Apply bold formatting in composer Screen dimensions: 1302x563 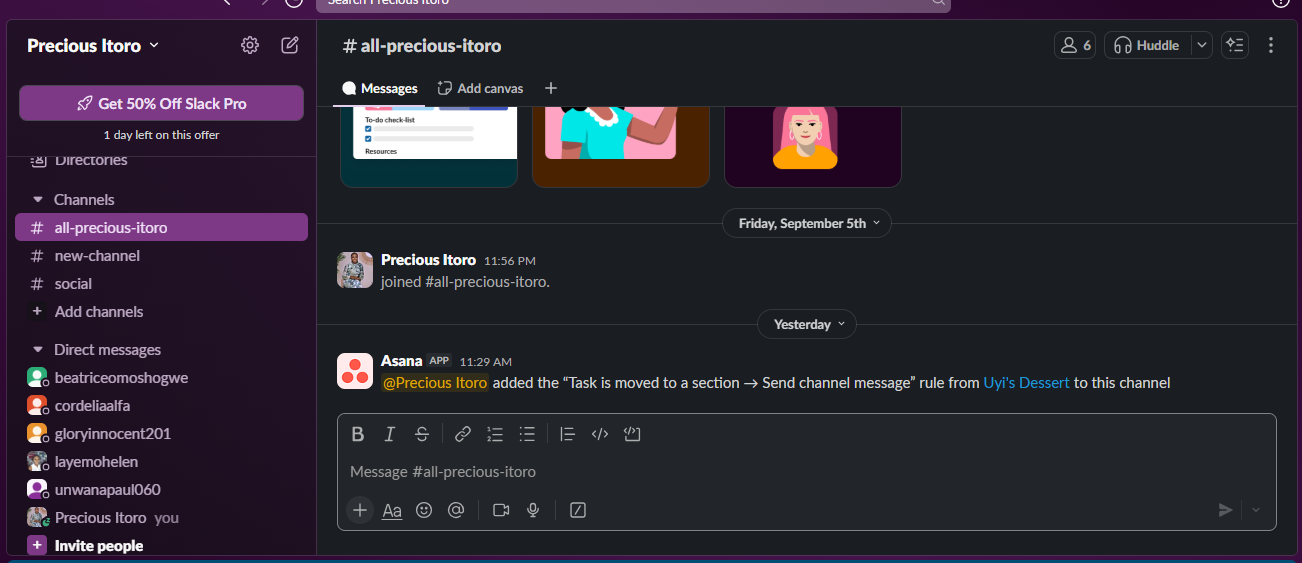click(358, 434)
